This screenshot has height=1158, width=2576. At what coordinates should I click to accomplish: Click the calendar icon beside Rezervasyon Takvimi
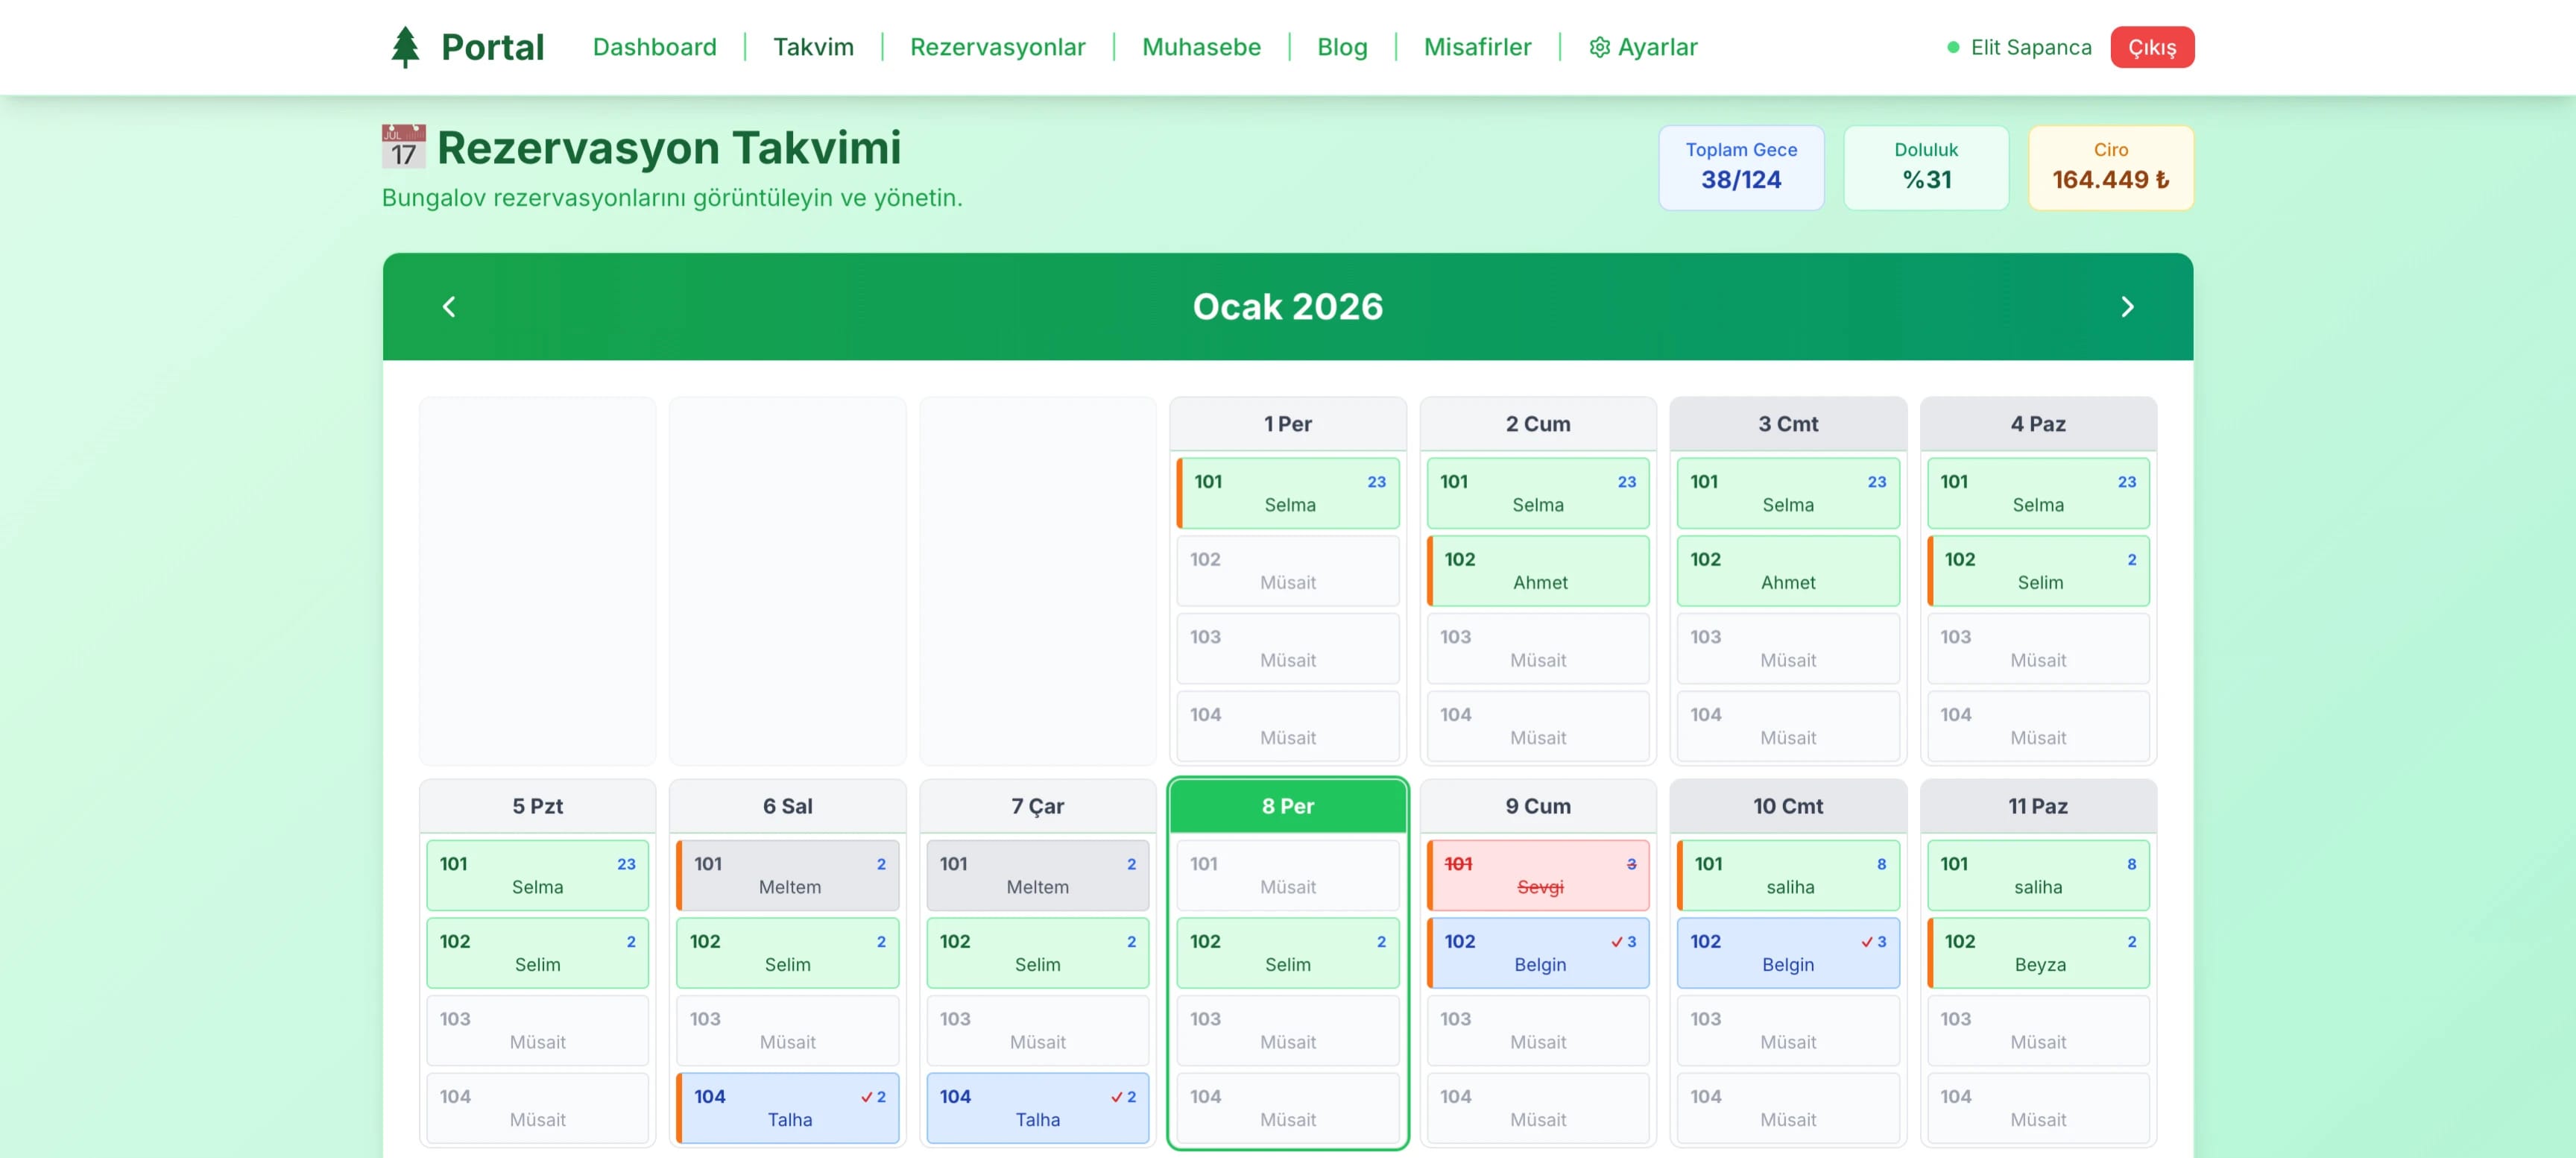point(403,147)
